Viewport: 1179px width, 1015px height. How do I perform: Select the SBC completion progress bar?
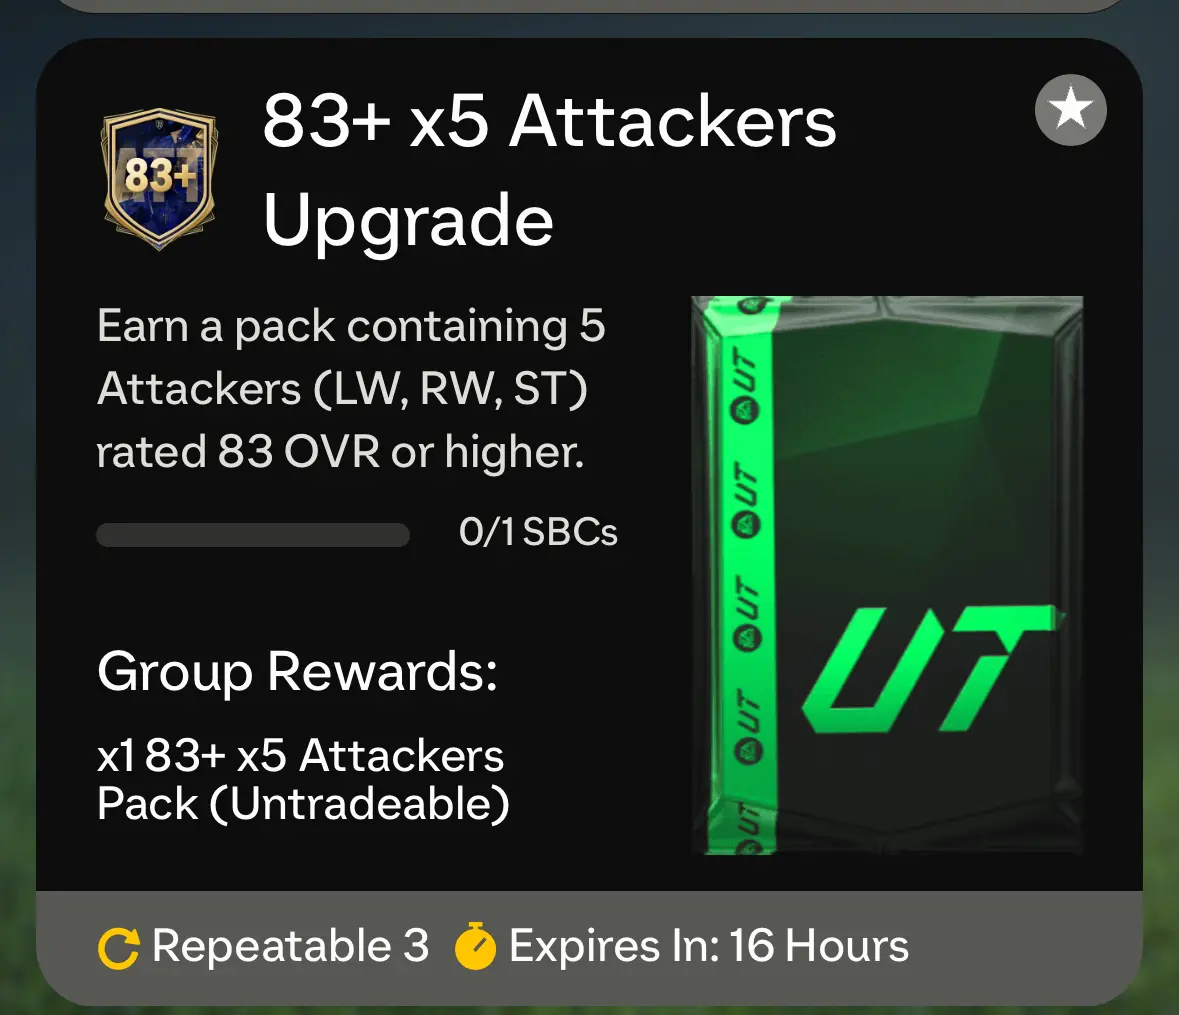tap(253, 535)
